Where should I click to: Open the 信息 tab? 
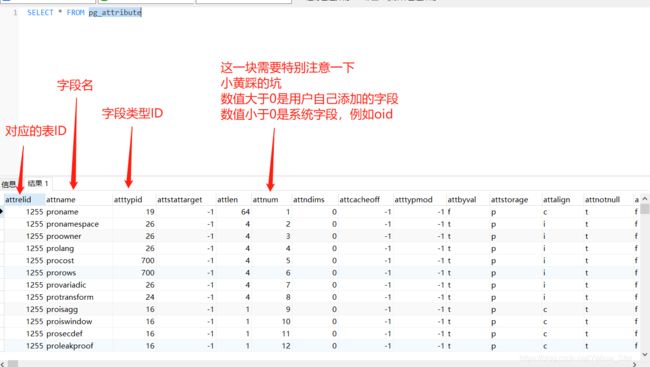(8, 184)
